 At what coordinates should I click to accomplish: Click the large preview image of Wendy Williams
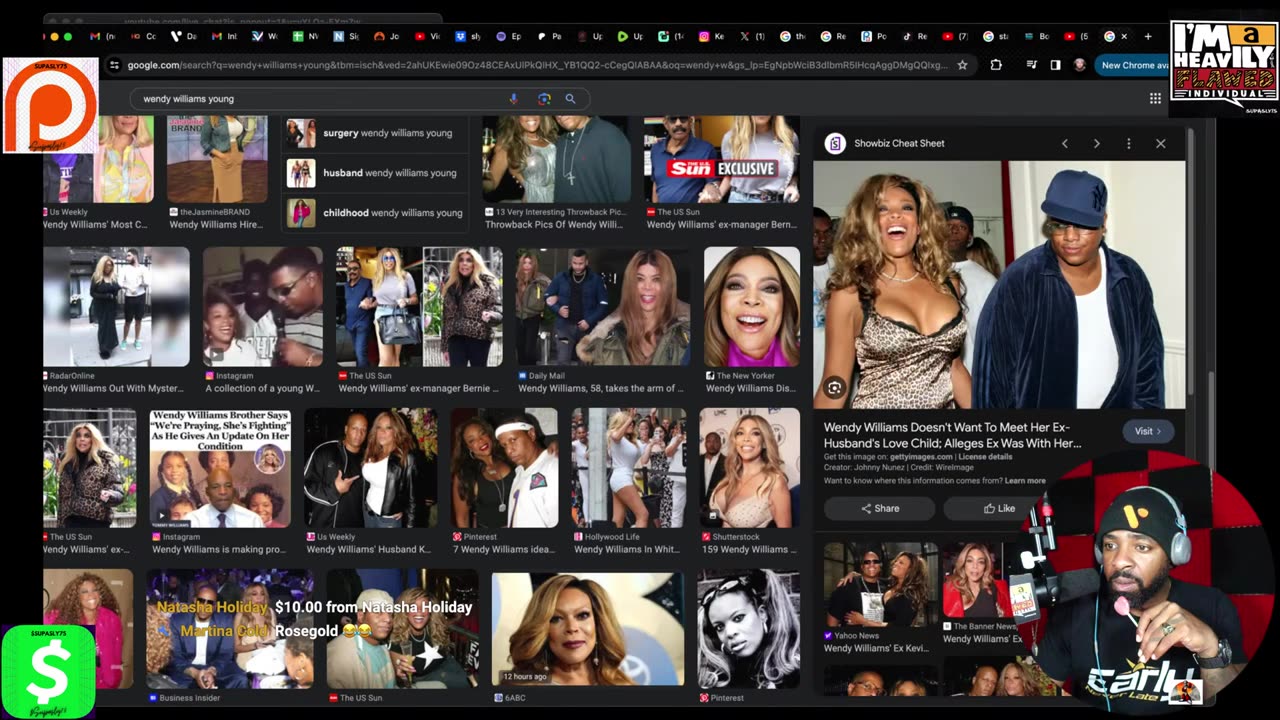999,284
